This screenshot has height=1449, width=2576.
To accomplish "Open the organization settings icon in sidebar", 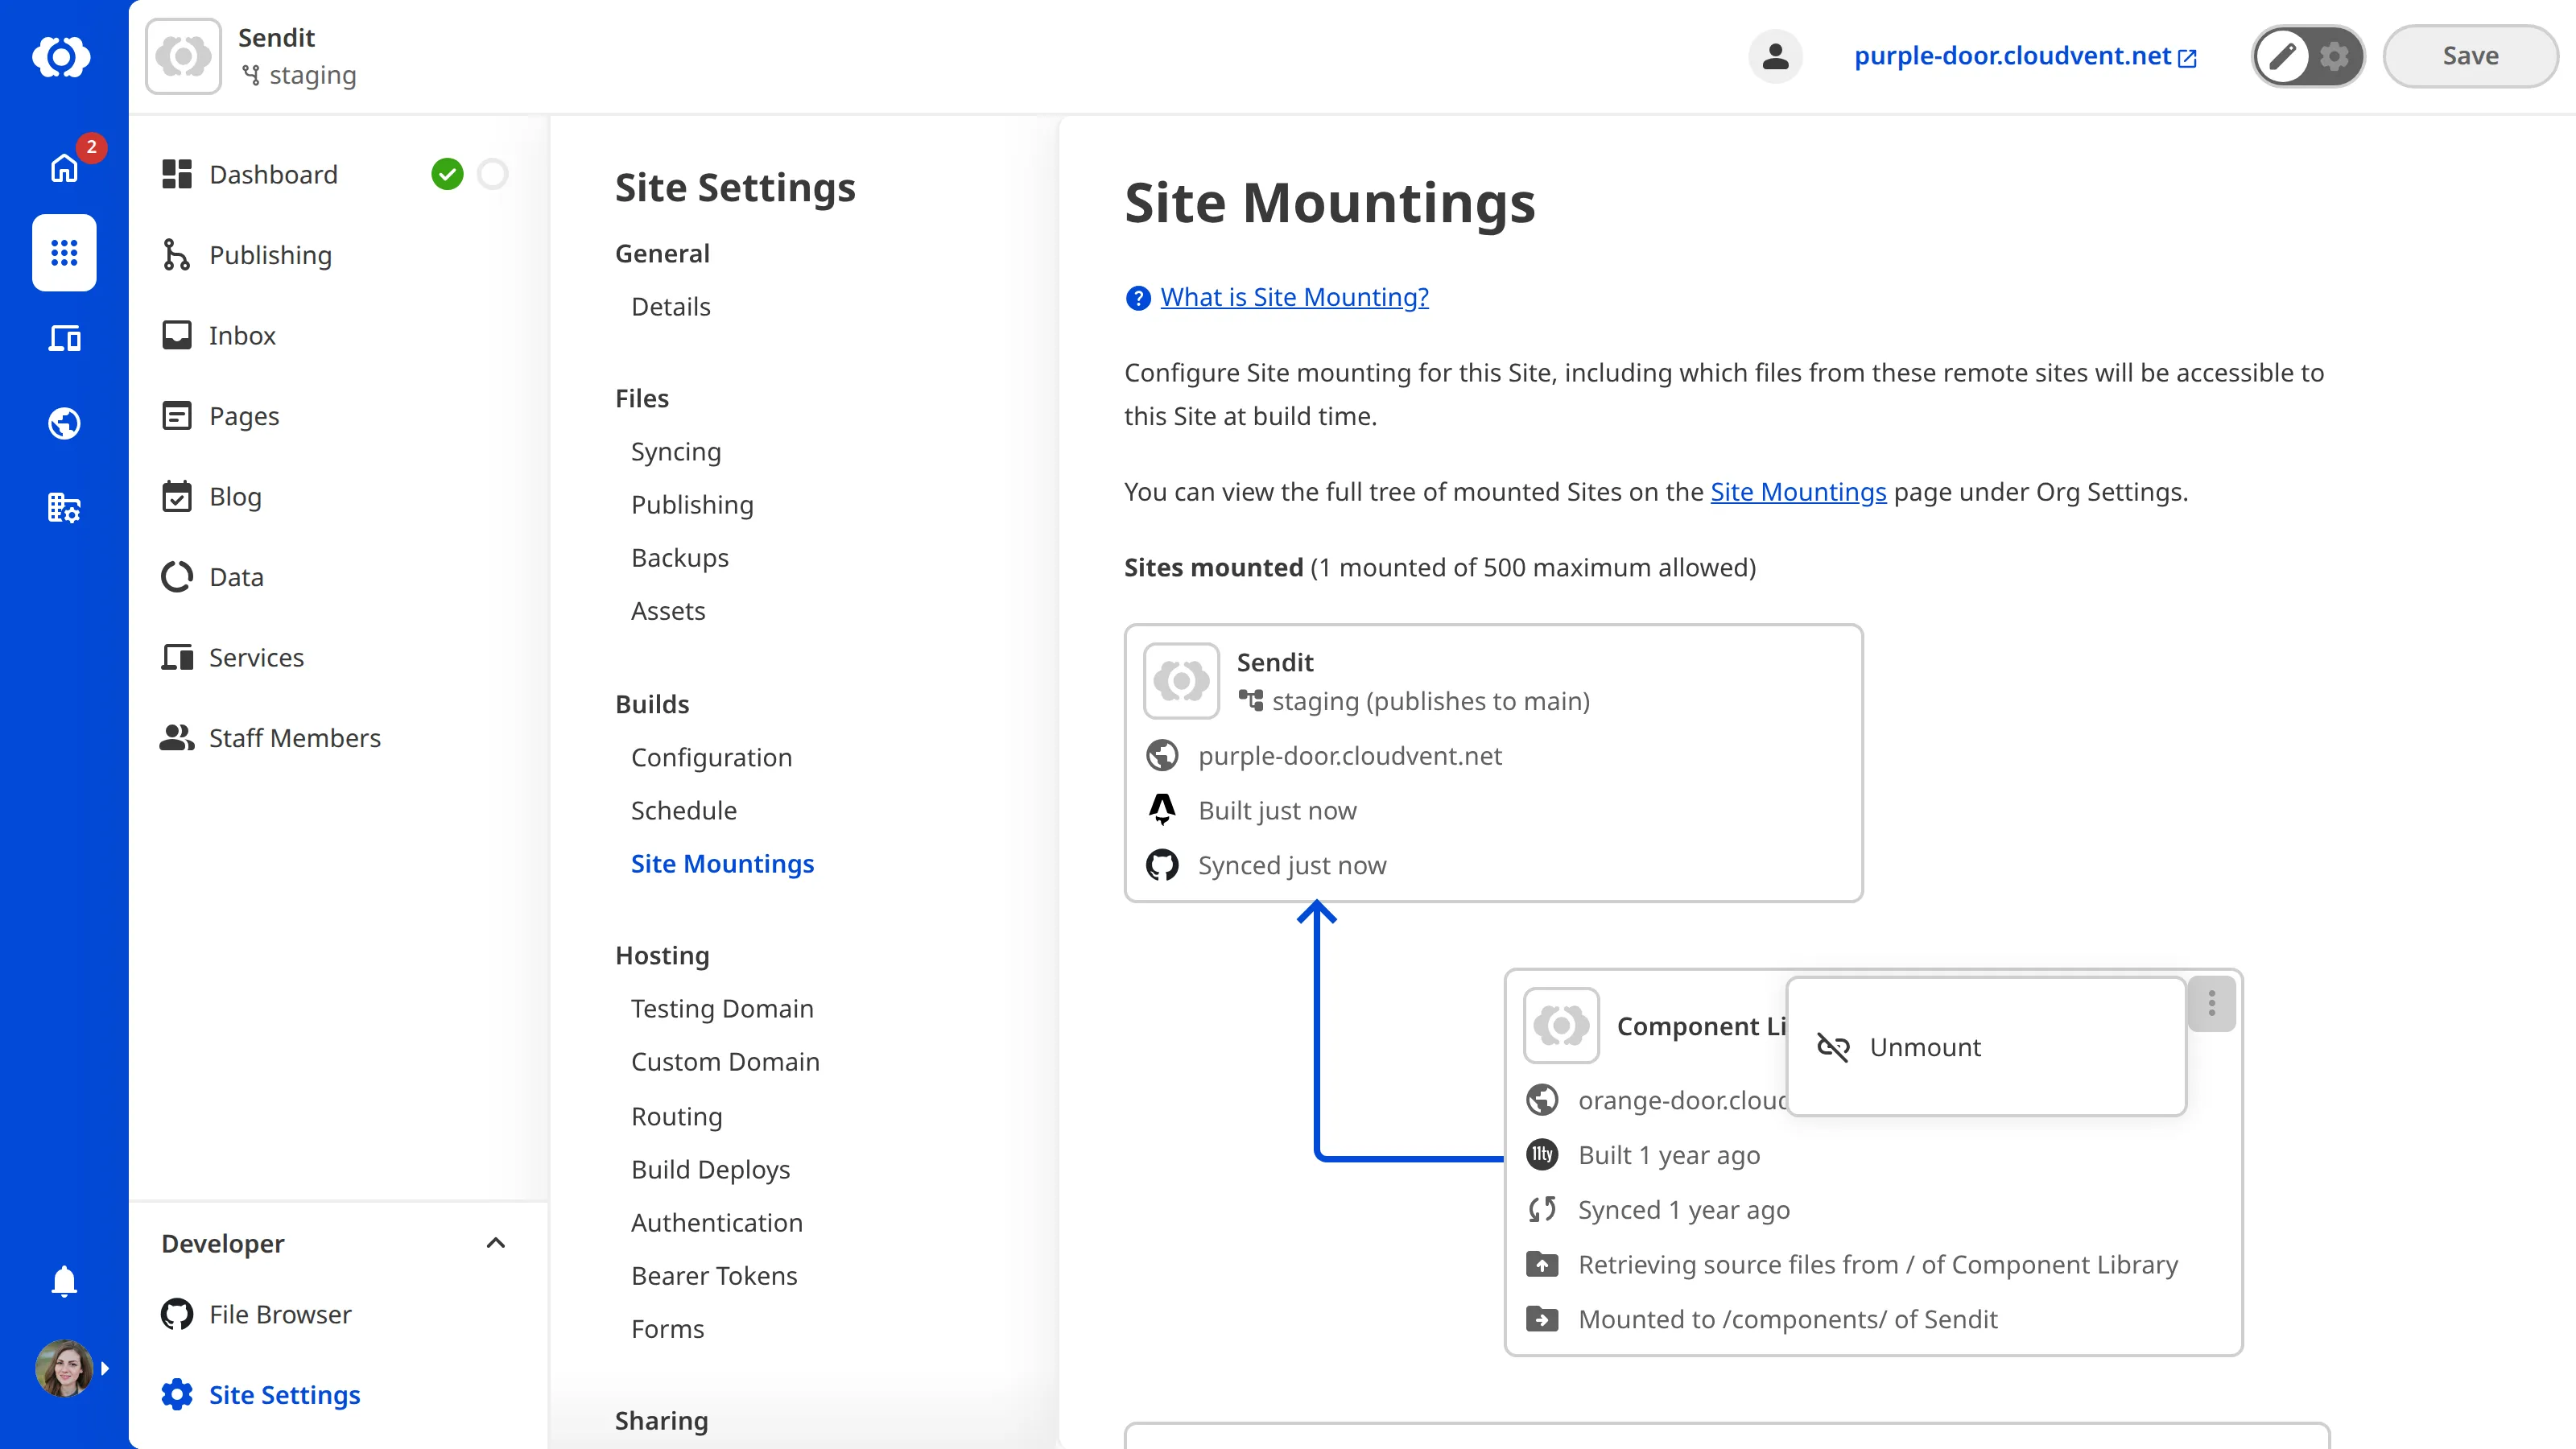I will [63, 508].
